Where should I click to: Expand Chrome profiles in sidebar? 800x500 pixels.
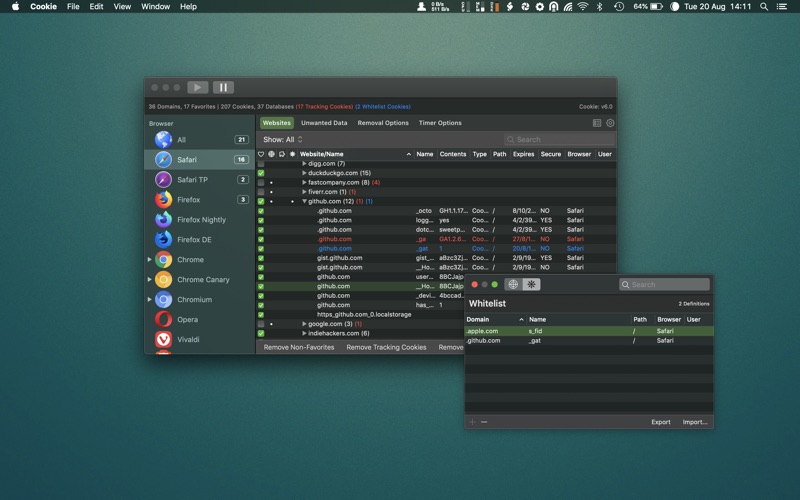150,260
